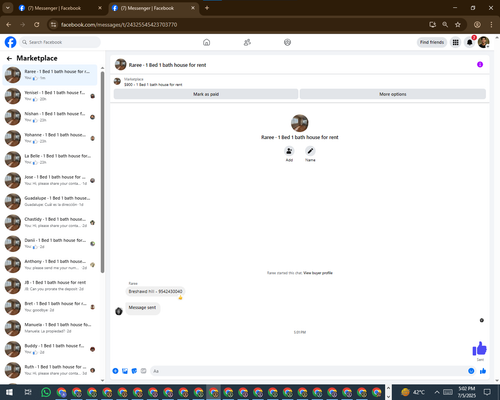Image resolution: width=500 pixels, height=400 pixels.
Task: Open JB conversation in chat list
Action: tap(50, 286)
